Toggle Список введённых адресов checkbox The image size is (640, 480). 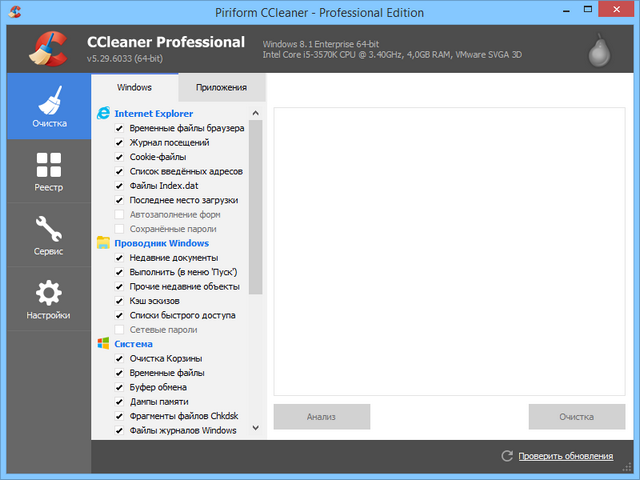click(119, 171)
